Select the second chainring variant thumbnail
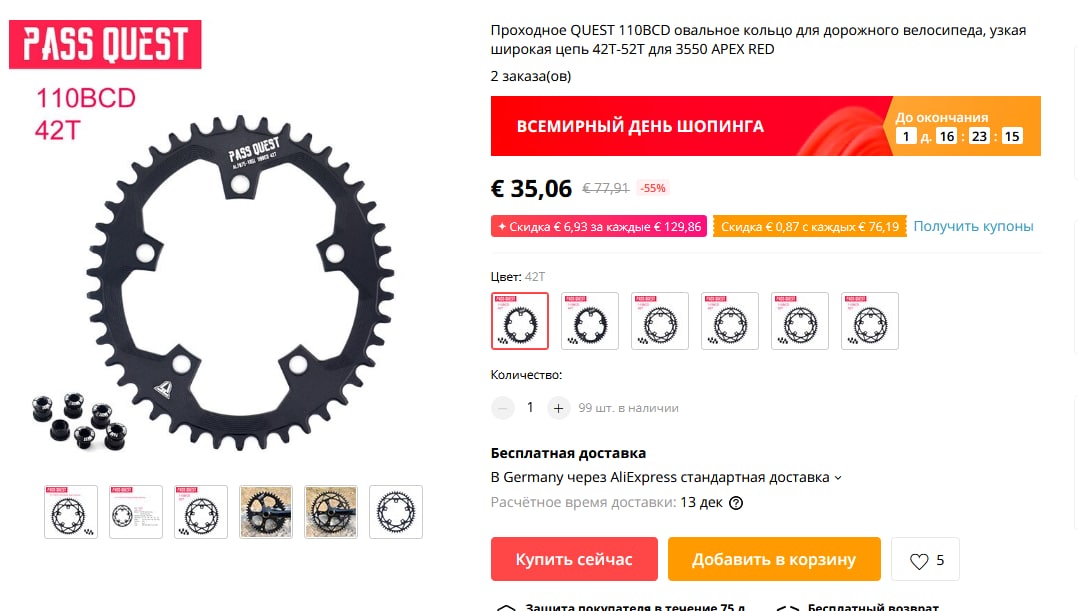 click(590, 321)
